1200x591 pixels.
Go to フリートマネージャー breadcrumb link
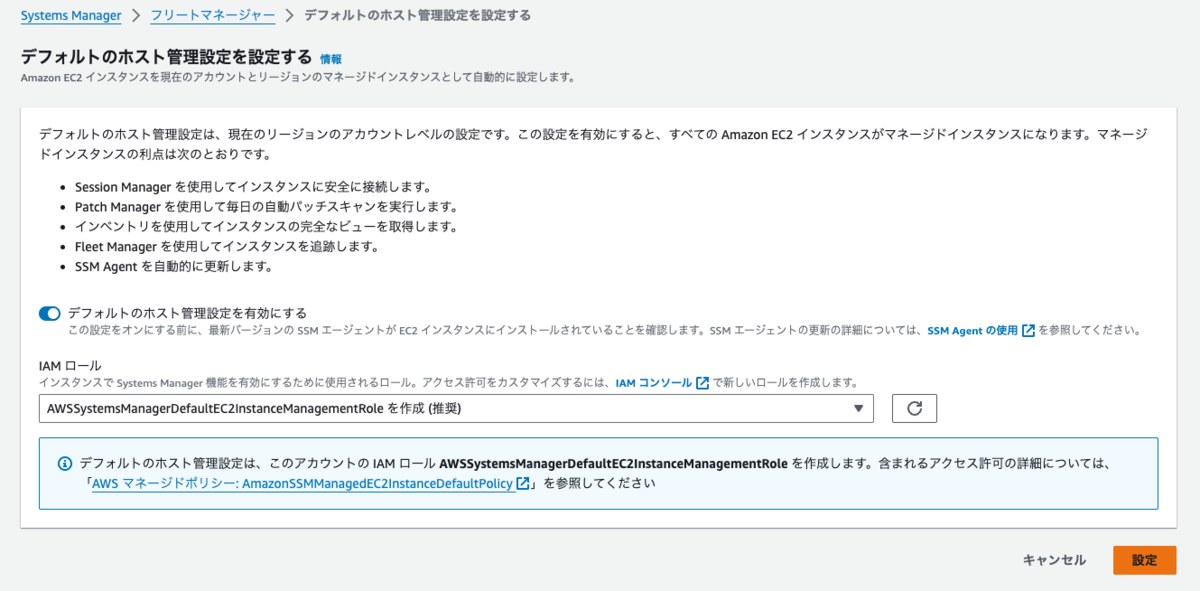(212, 16)
